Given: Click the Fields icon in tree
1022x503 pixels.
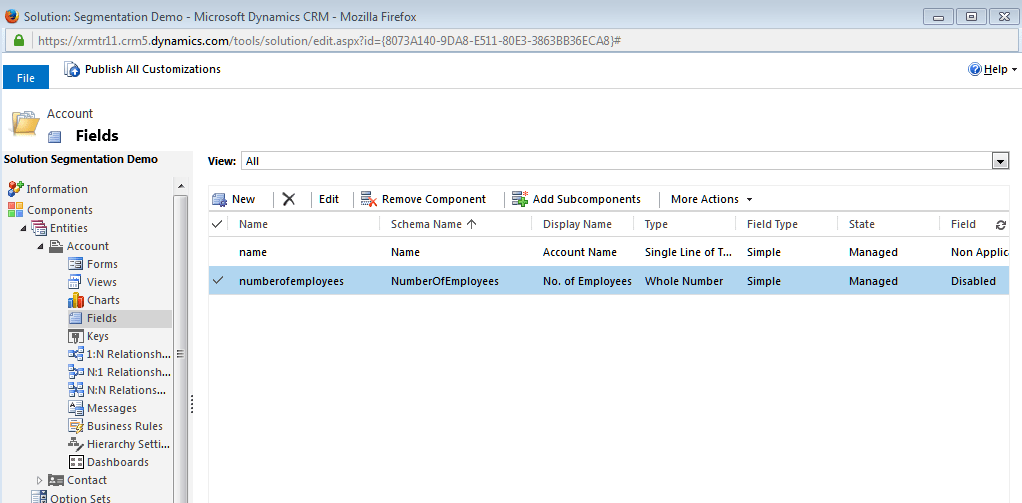Looking at the screenshot, I should coord(76,318).
